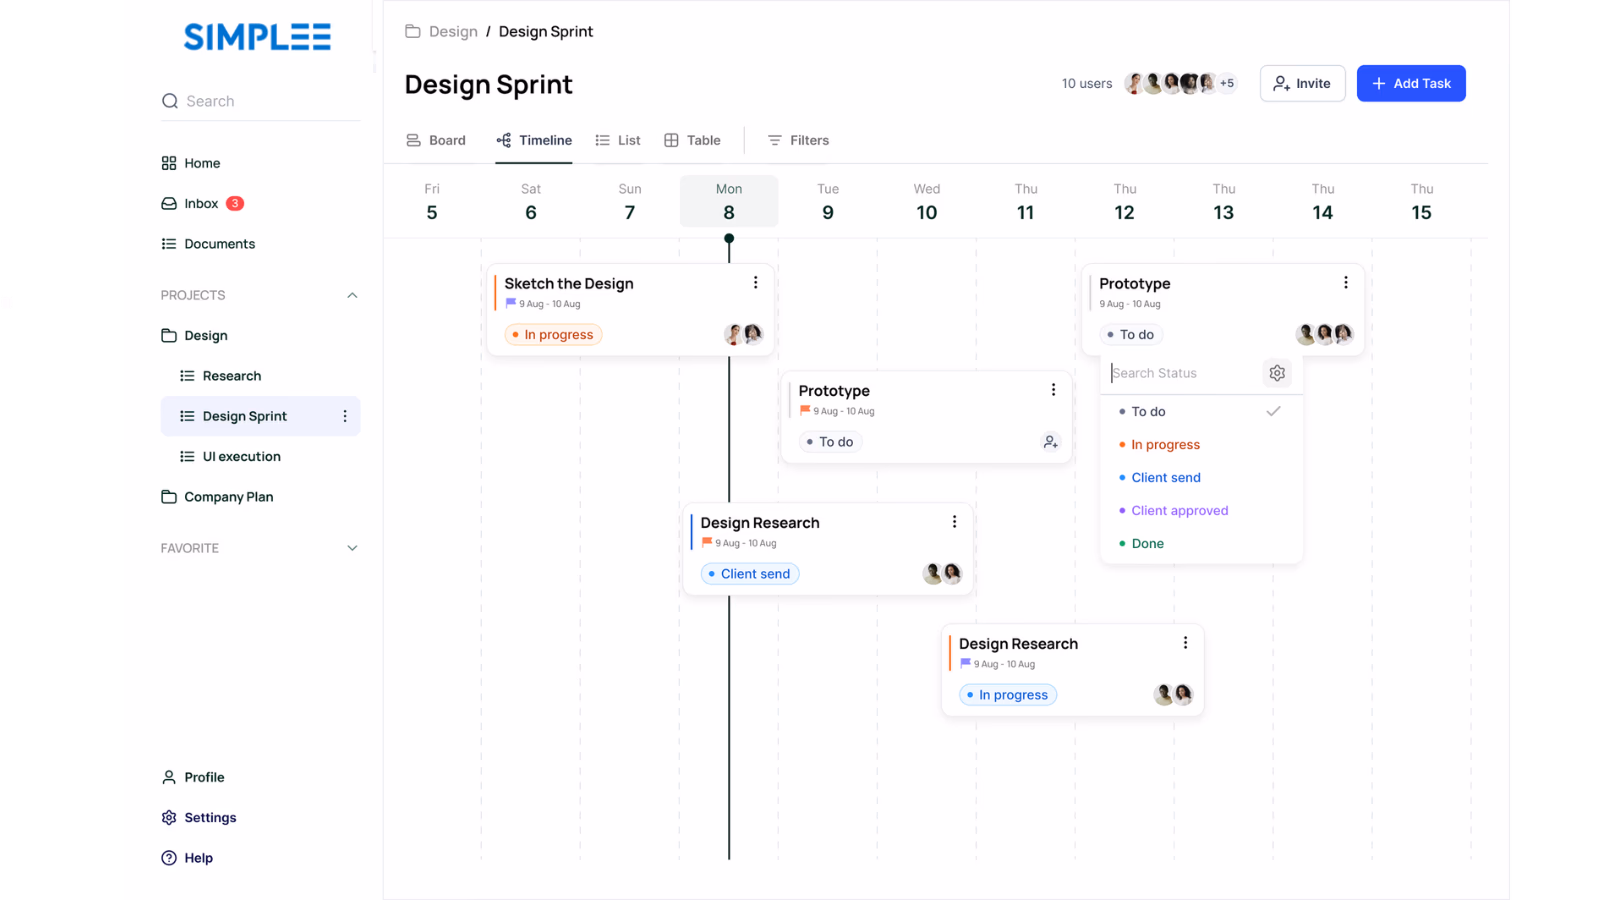Click the Add Task button
Viewport: 1600px width, 900px height.
1410,84
